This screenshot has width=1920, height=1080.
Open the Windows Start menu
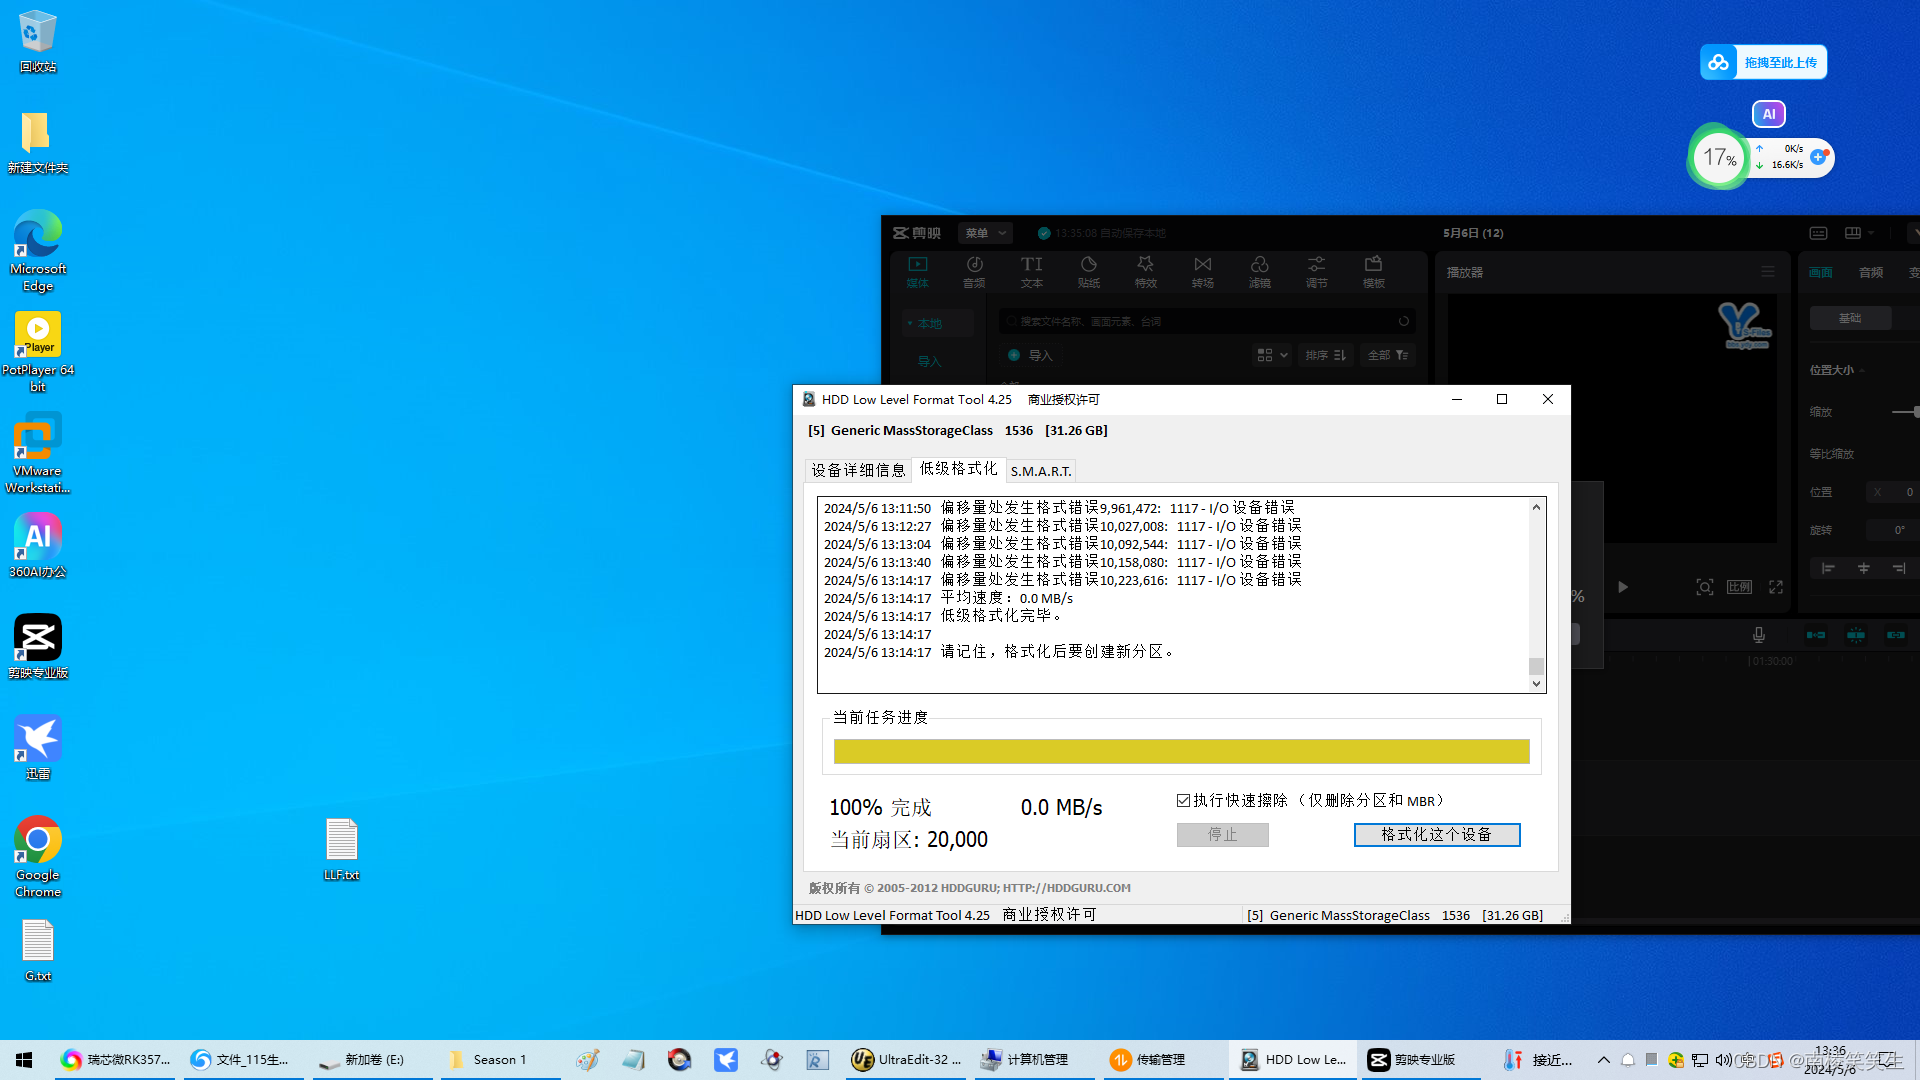(24, 1060)
